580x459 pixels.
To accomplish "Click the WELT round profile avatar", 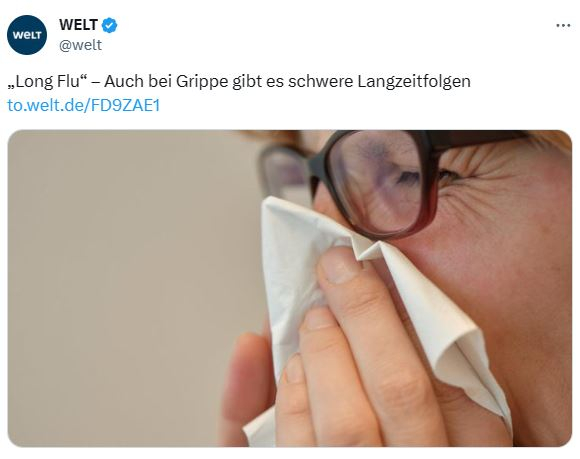I will [27, 35].
